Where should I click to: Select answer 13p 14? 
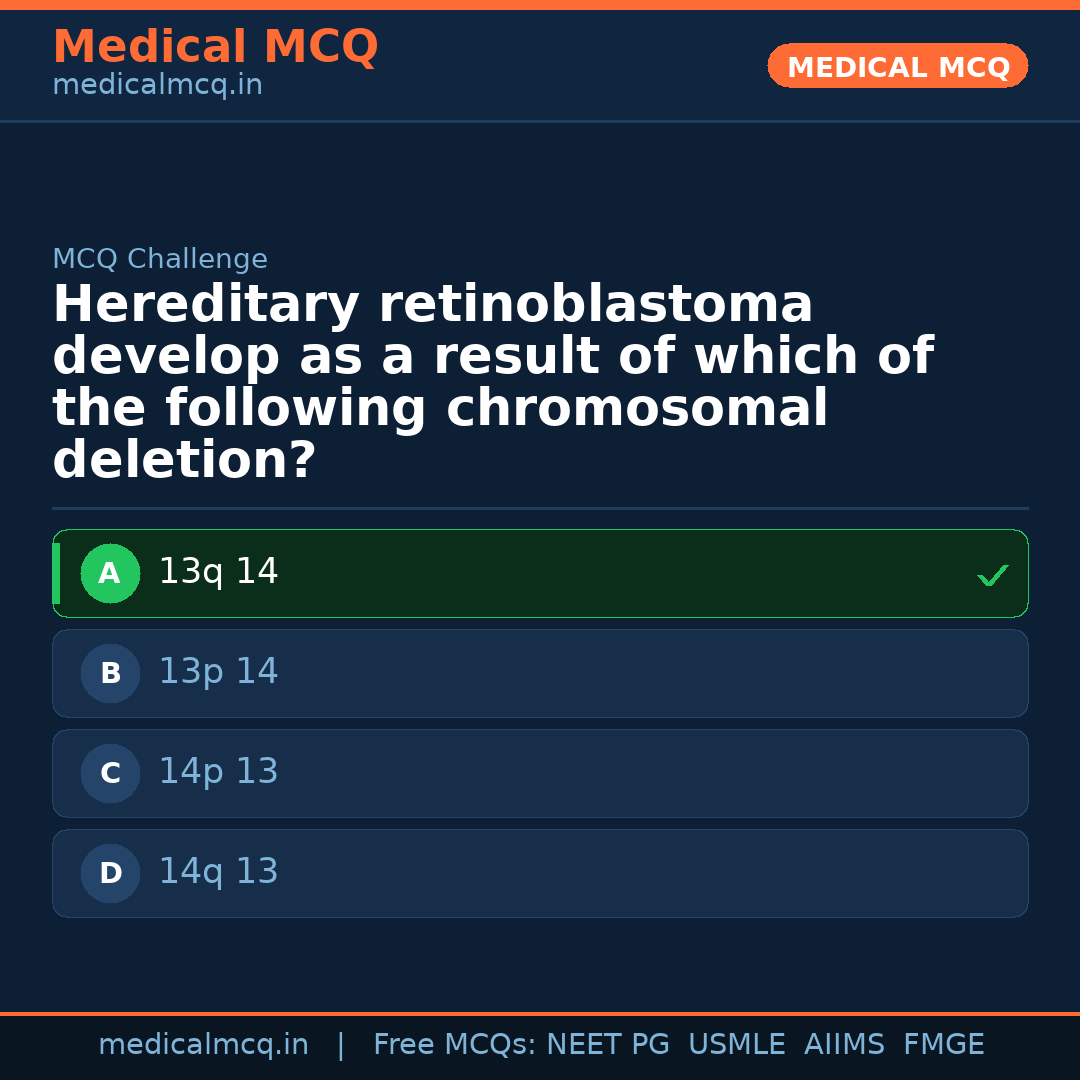[219, 672]
